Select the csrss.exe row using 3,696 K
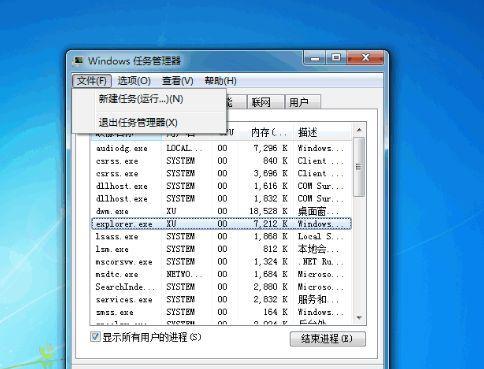 click(221, 173)
